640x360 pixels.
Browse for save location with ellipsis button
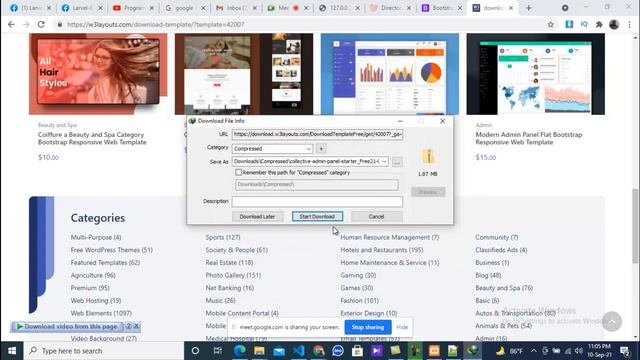(x=397, y=162)
